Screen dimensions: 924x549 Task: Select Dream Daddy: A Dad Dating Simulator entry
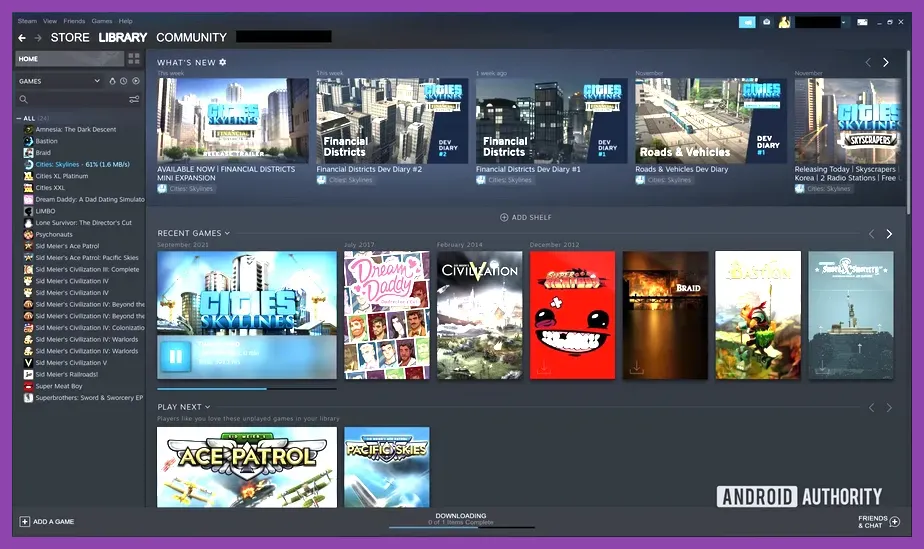pyautogui.click(x=83, y=200)
